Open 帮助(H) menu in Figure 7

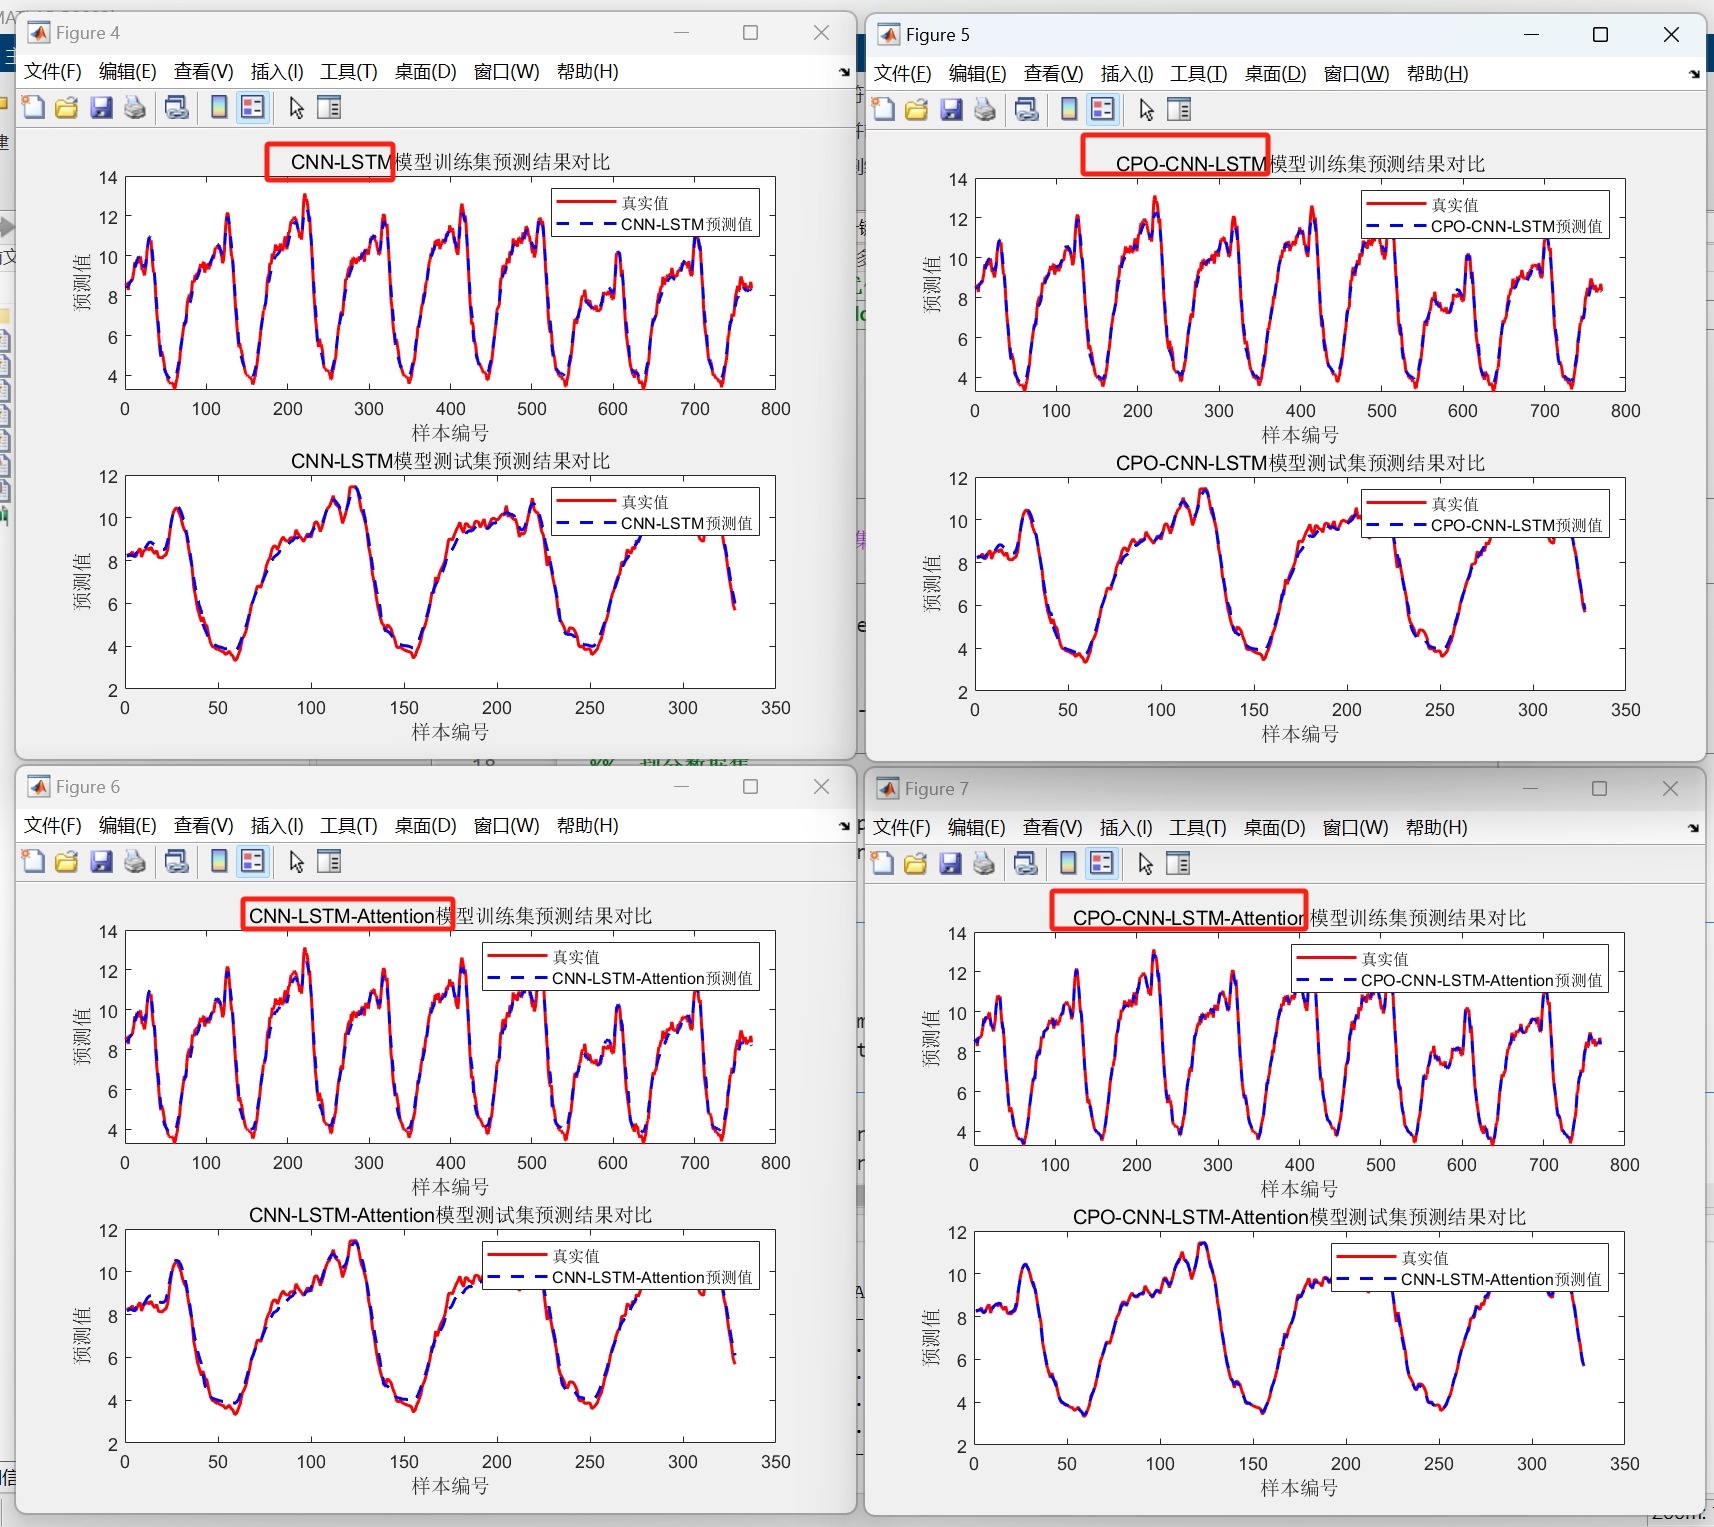[1437, 827]
